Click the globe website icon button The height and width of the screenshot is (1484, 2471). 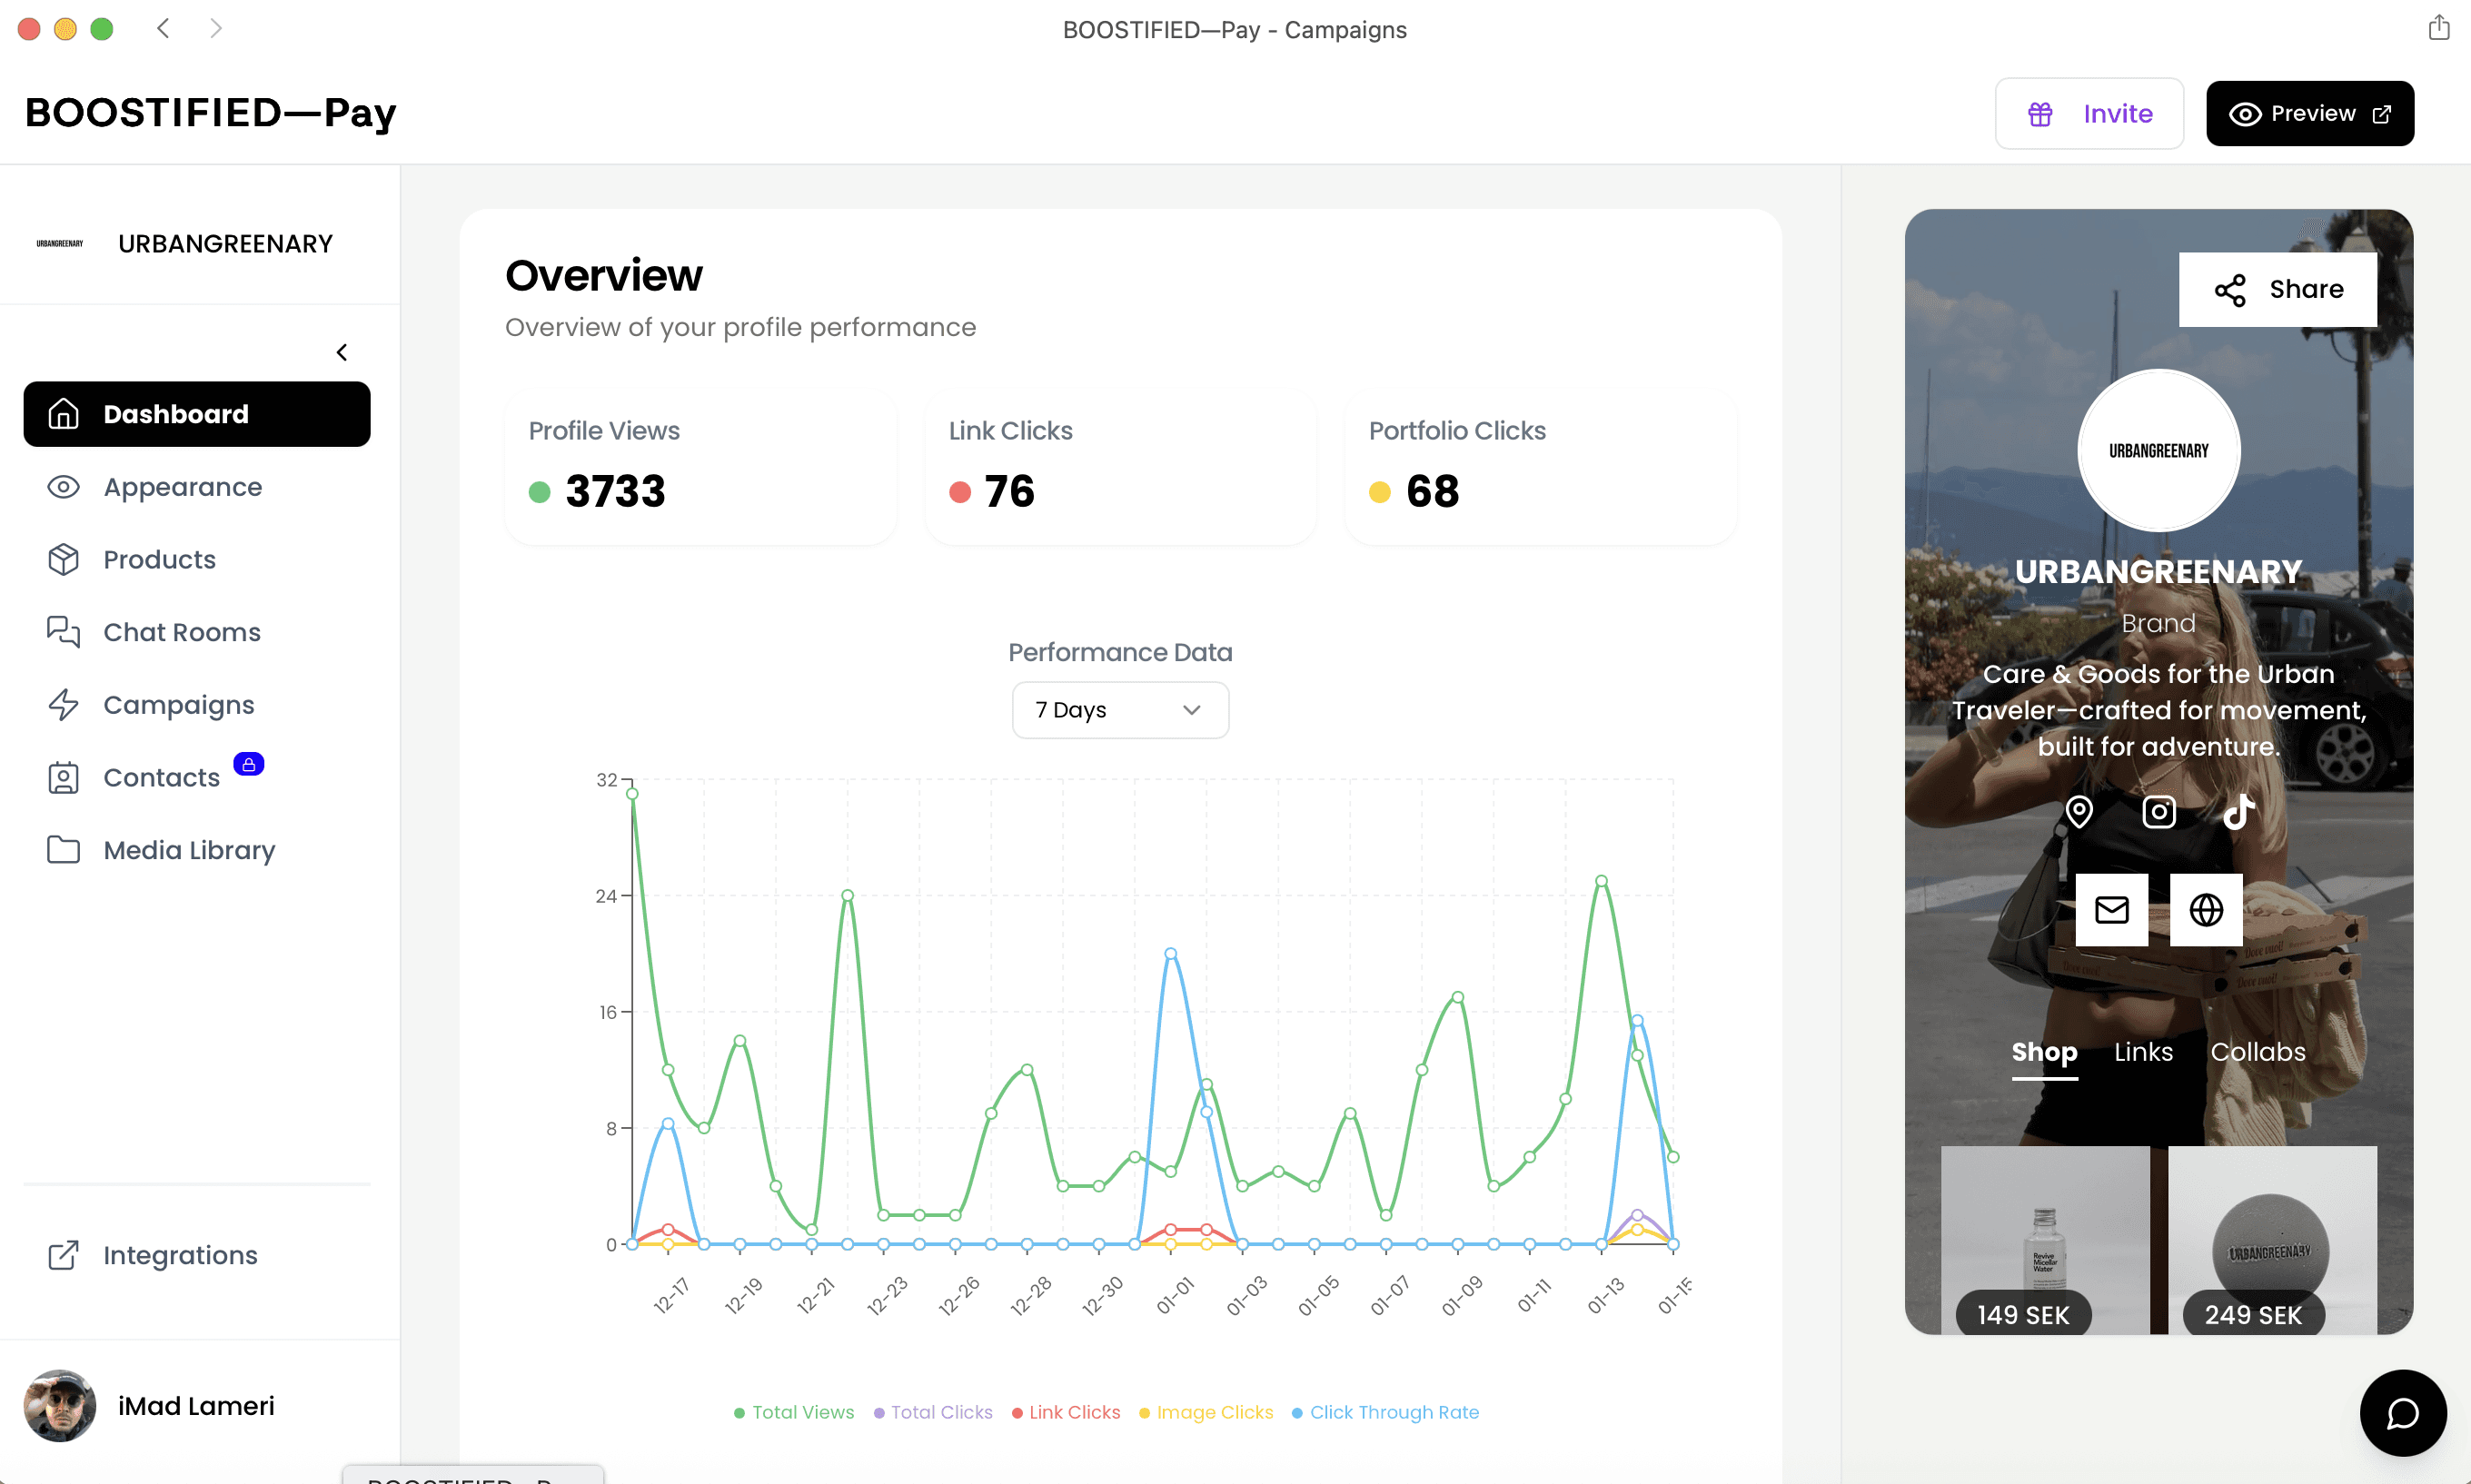(x=2206, y=910)
